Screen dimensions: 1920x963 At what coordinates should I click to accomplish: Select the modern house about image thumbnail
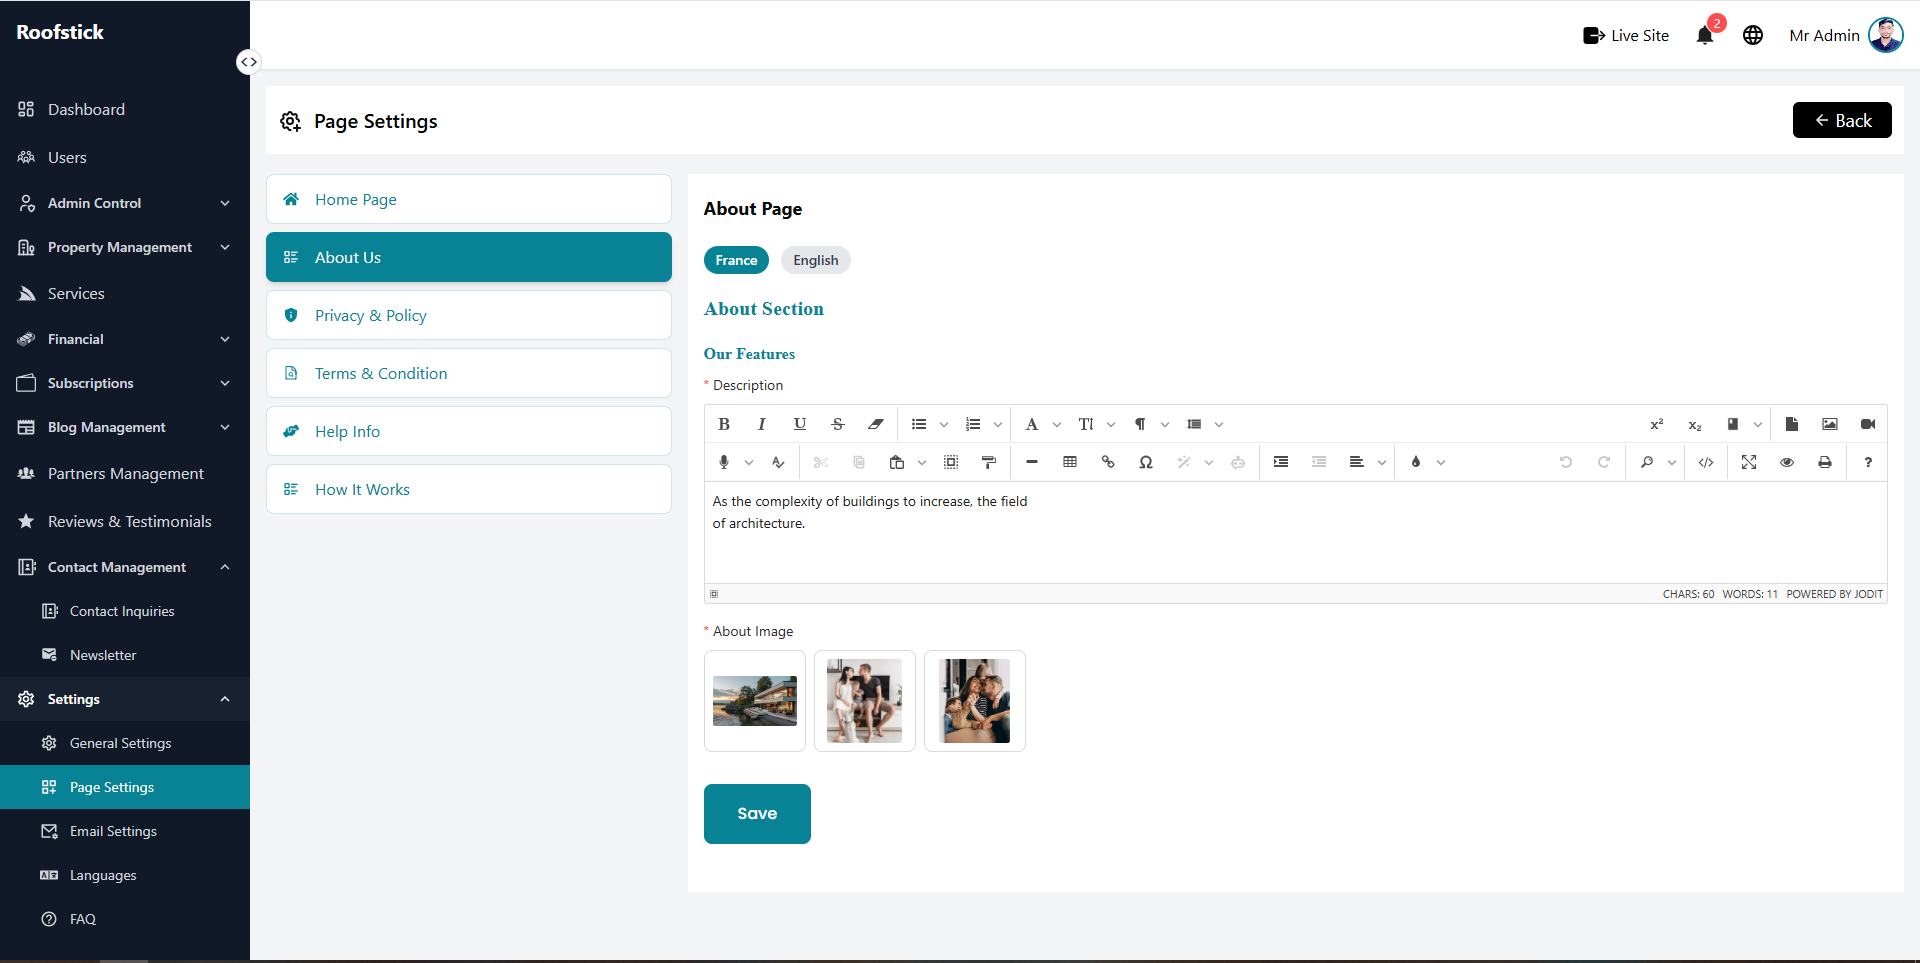point(755,701)
